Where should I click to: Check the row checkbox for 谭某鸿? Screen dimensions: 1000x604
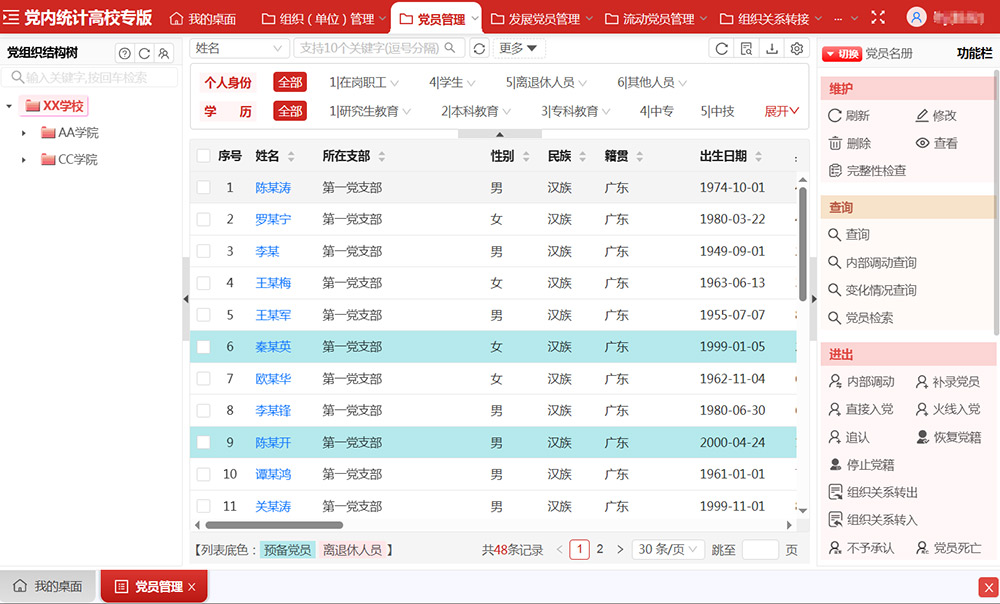click(x=203, y=474)
